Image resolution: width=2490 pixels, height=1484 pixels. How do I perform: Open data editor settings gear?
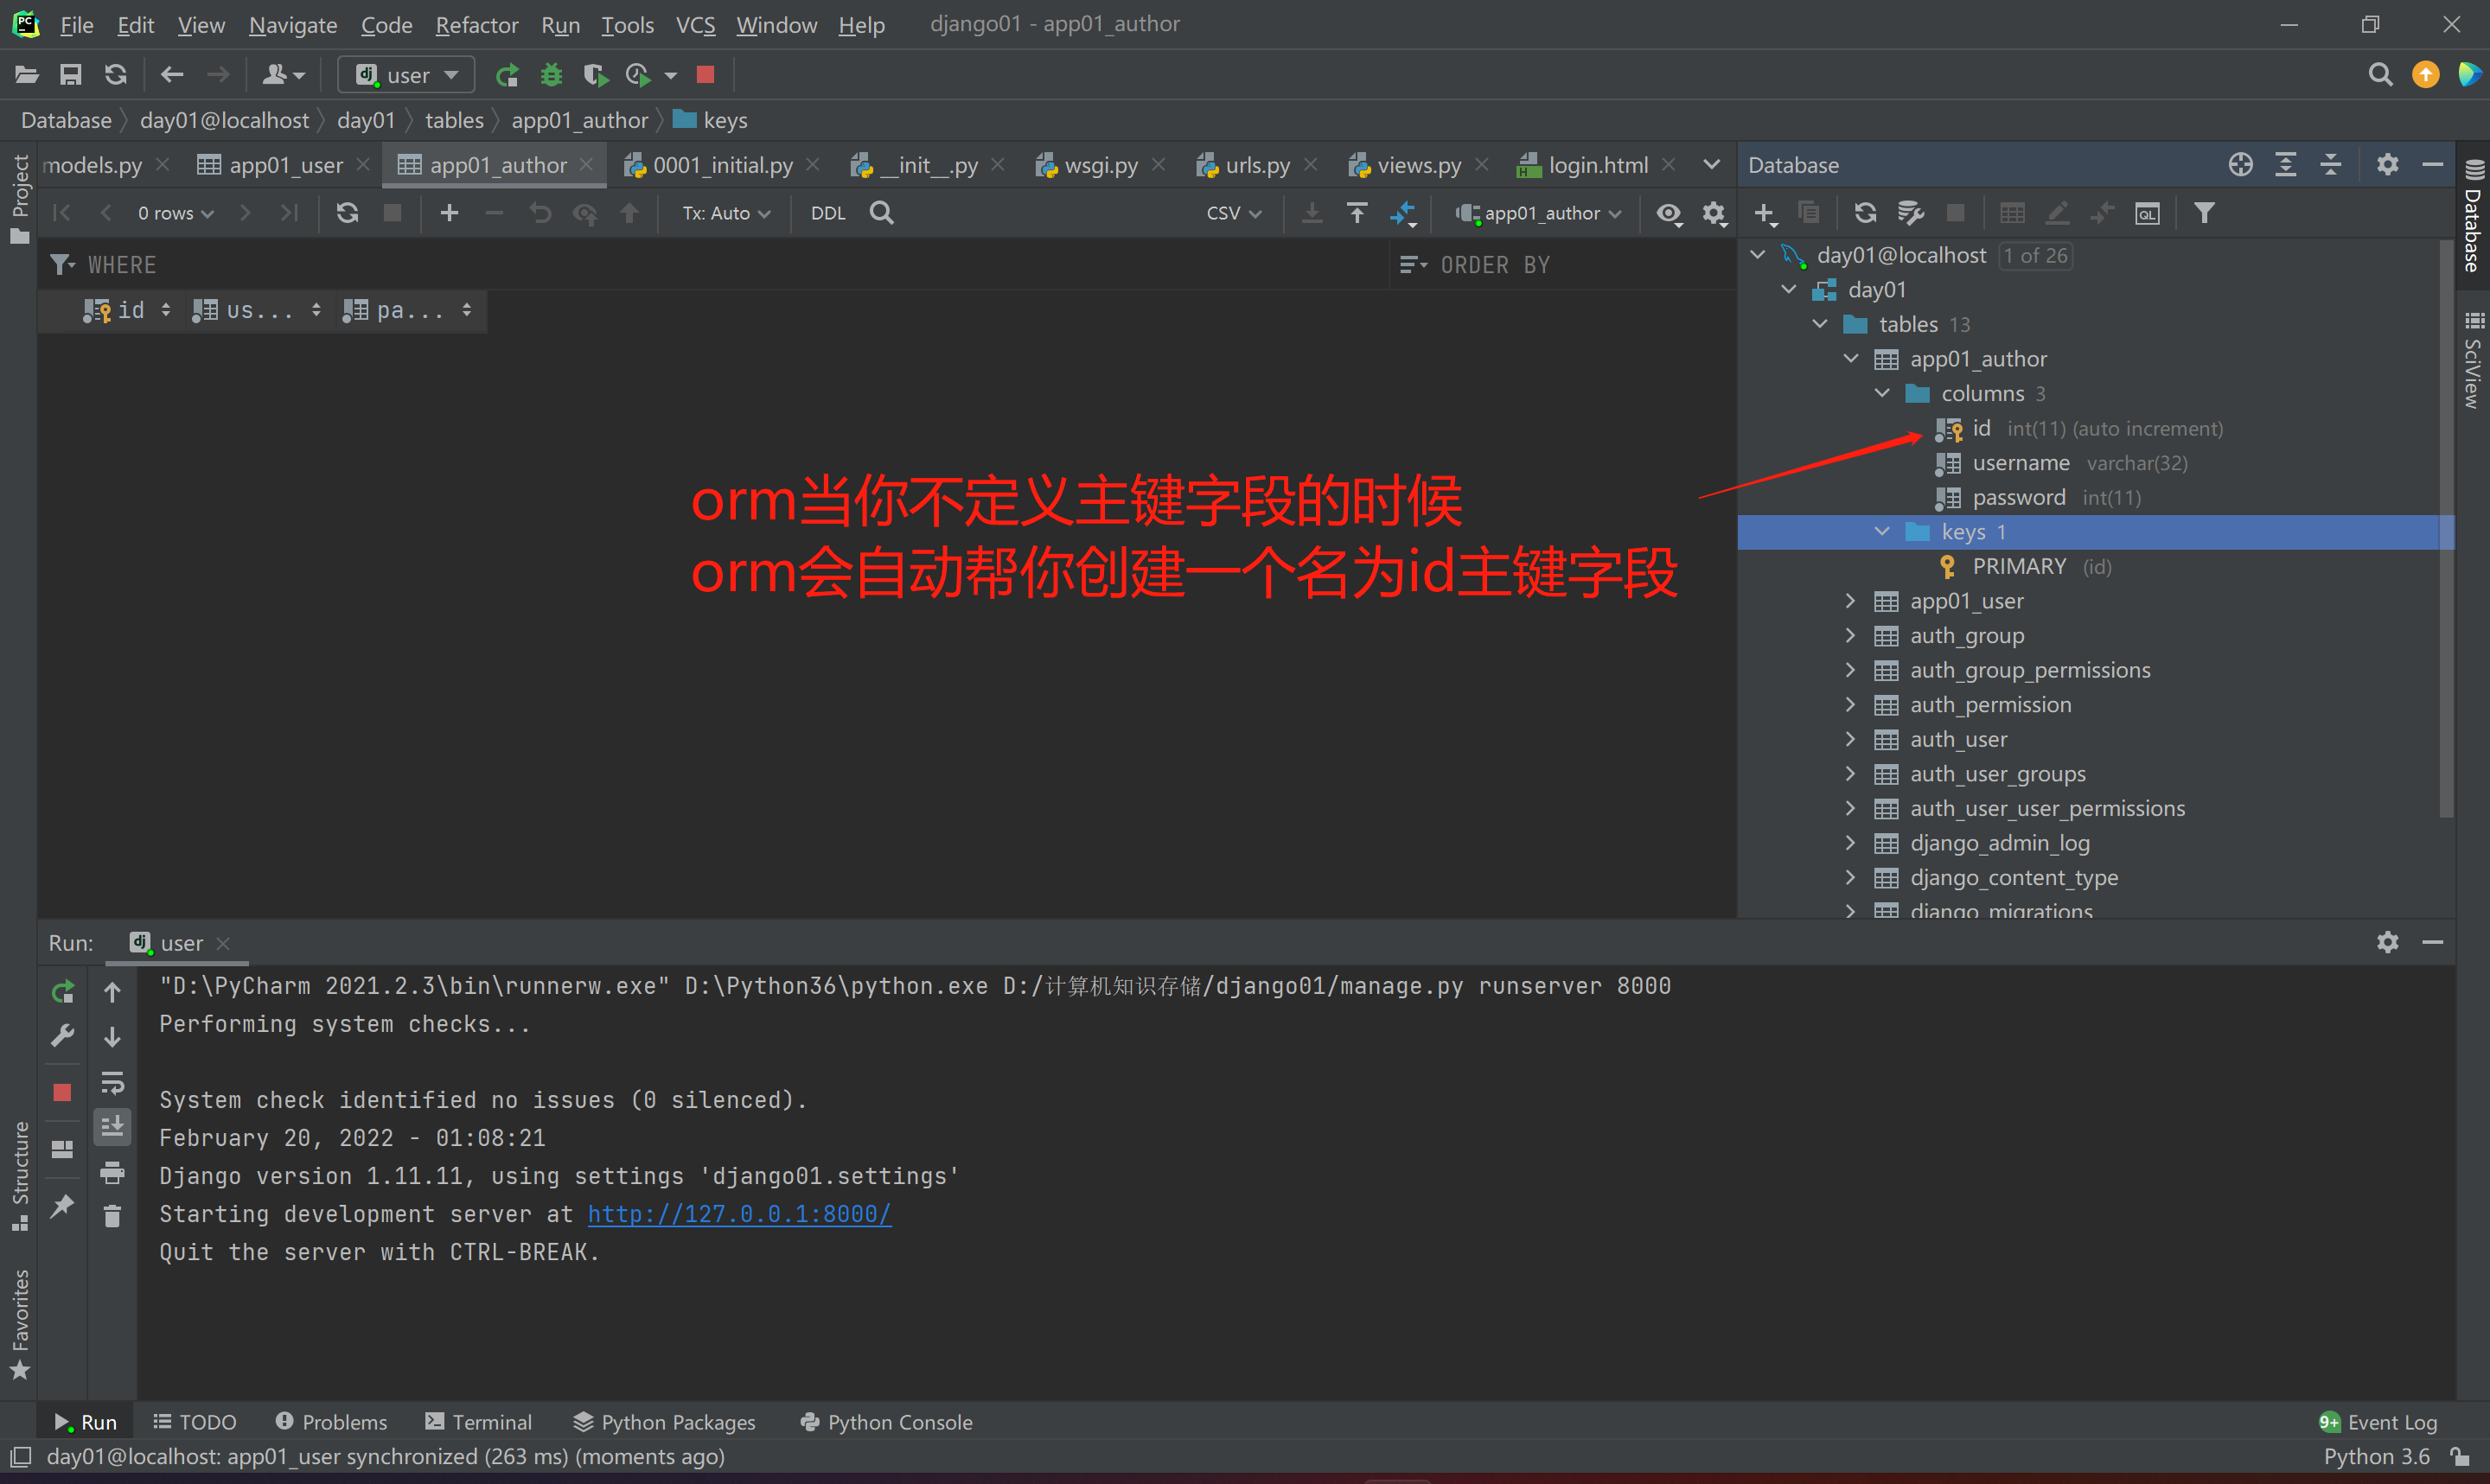click(x=1715, y=213)
